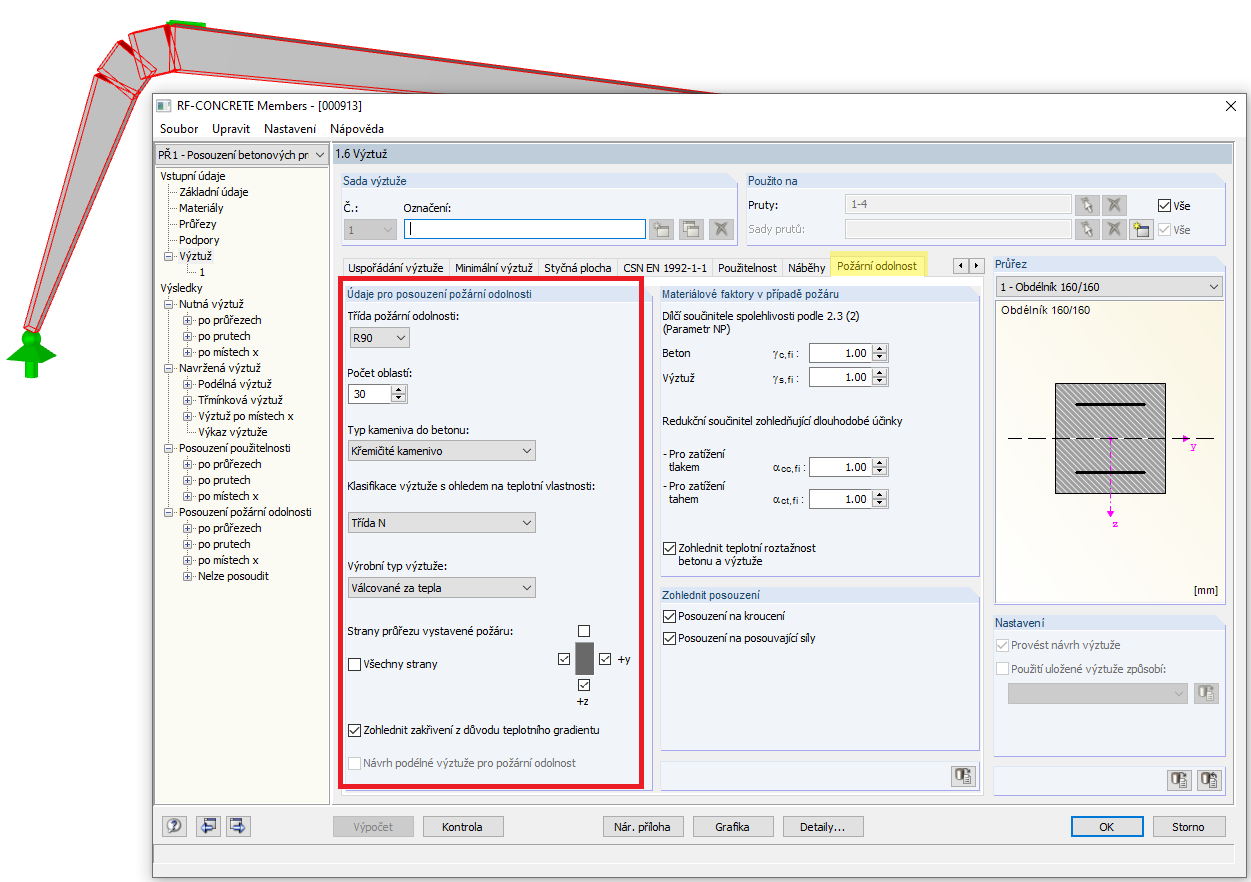
Task: Increase Beton γc,fi stepper value
Action: 880,348
